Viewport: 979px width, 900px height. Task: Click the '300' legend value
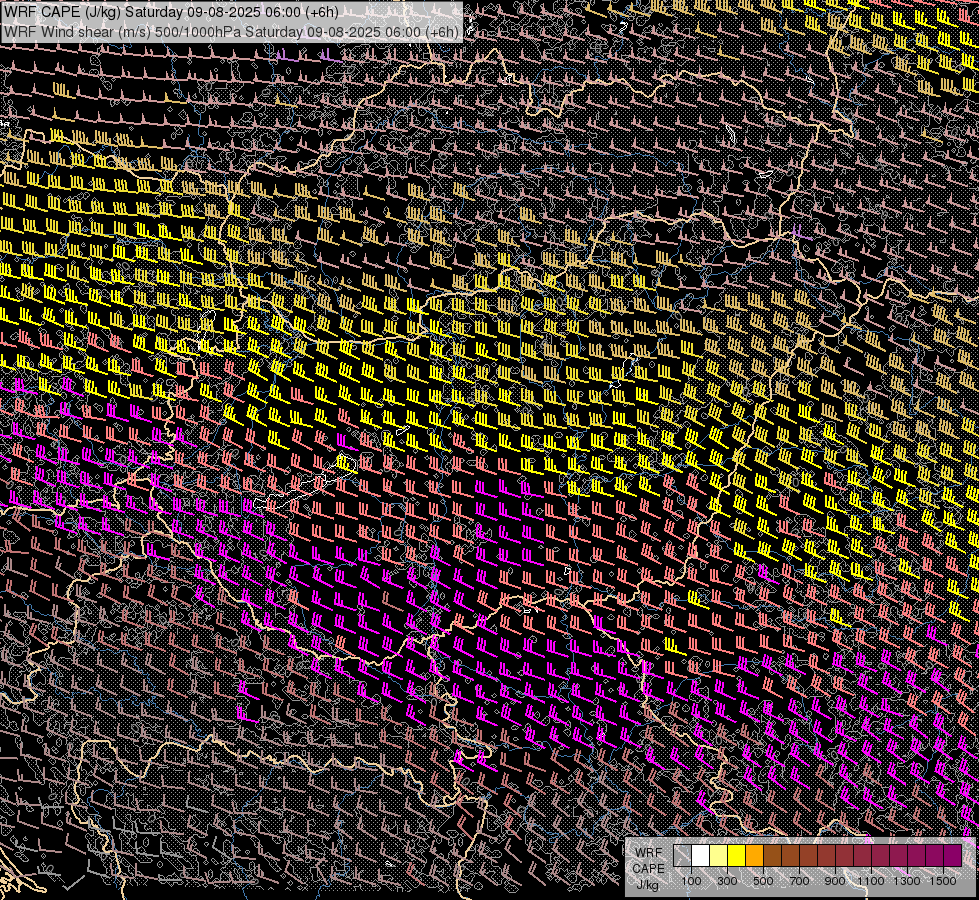(x=727, y=881)
